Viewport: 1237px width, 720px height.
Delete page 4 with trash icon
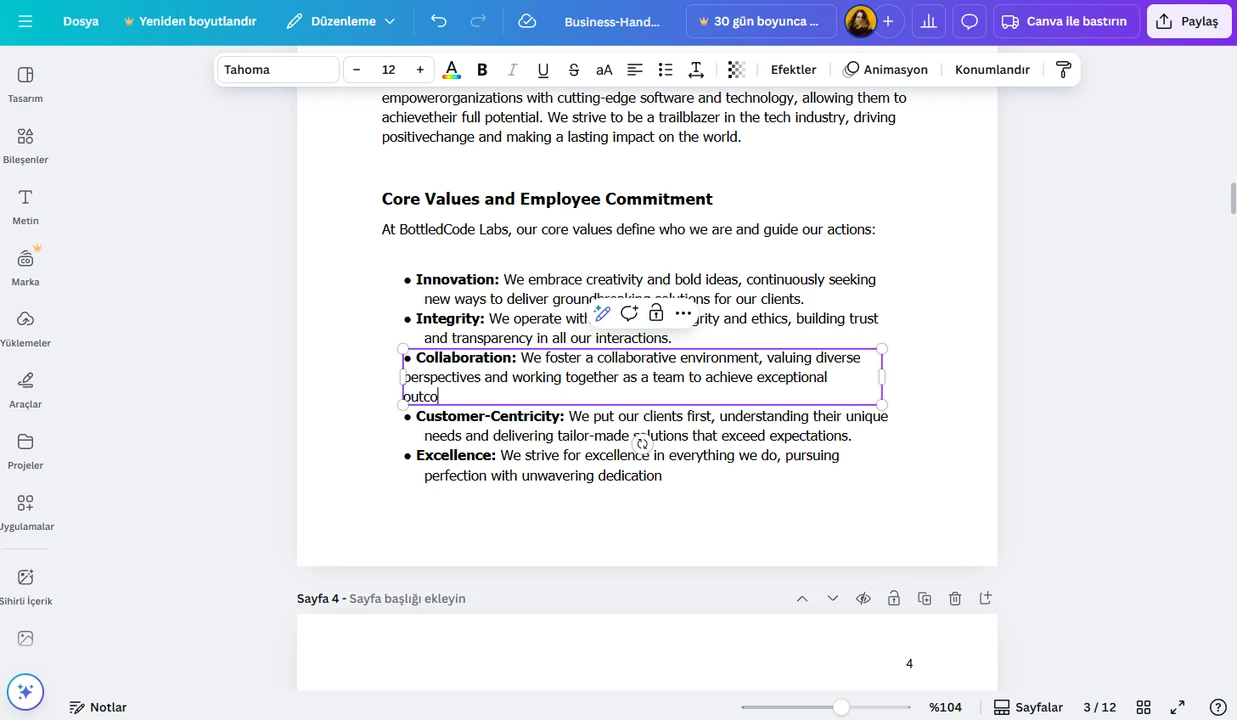955,599
